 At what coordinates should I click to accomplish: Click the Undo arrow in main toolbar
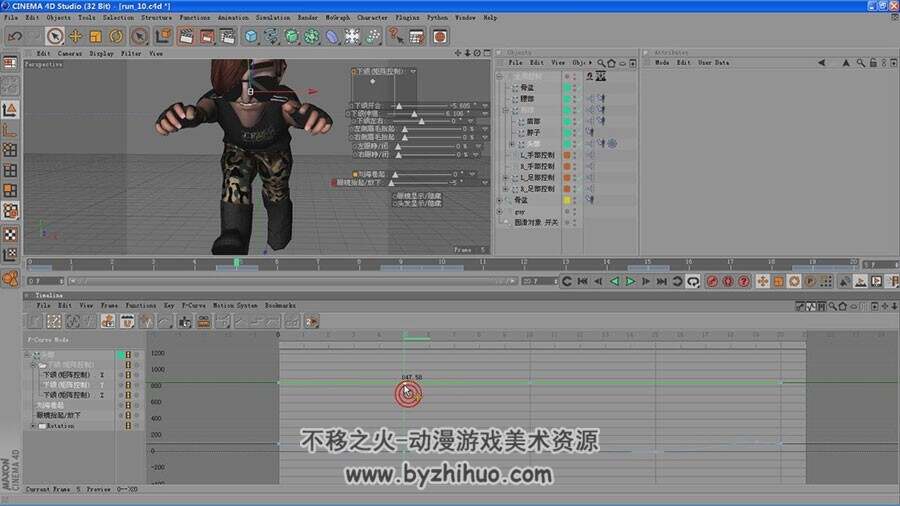pyautogui.click(x=15, y=37)
